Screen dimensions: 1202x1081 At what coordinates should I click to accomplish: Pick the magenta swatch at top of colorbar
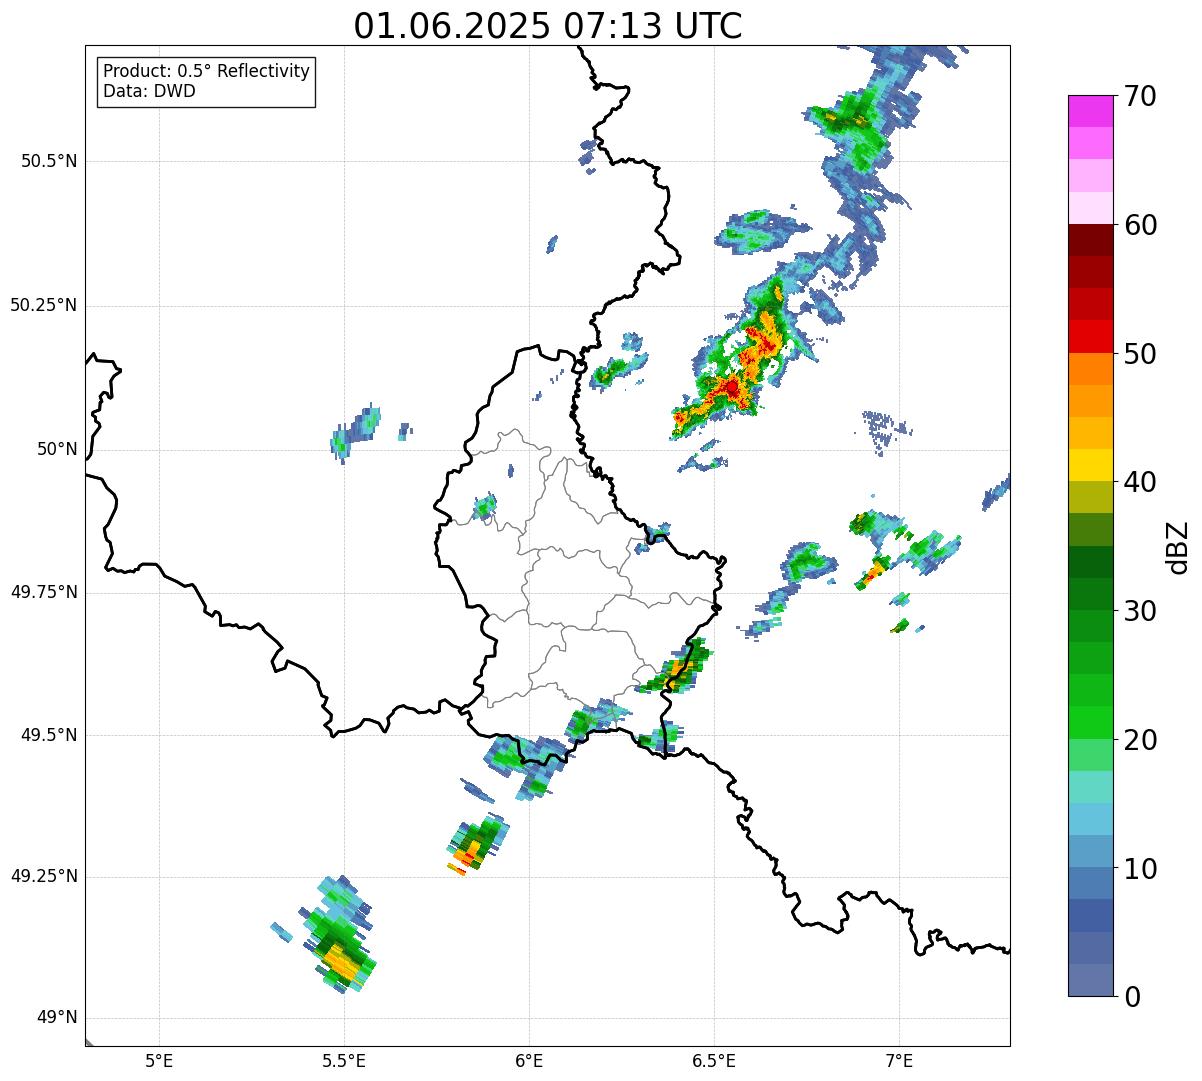(x=1090, y=111)
